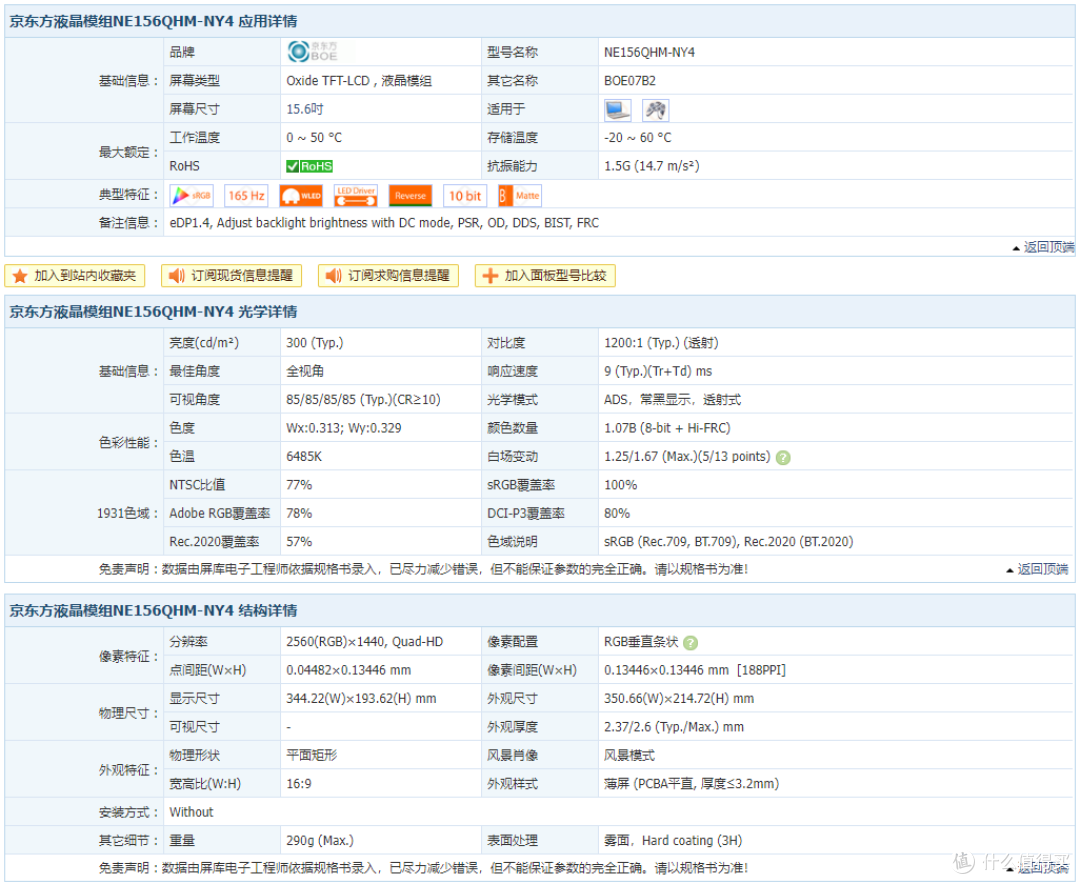The width and height of the screenshot is (1080, 884).
Task: Click the 165 Hz feature badge
Action: pos(246,196)
